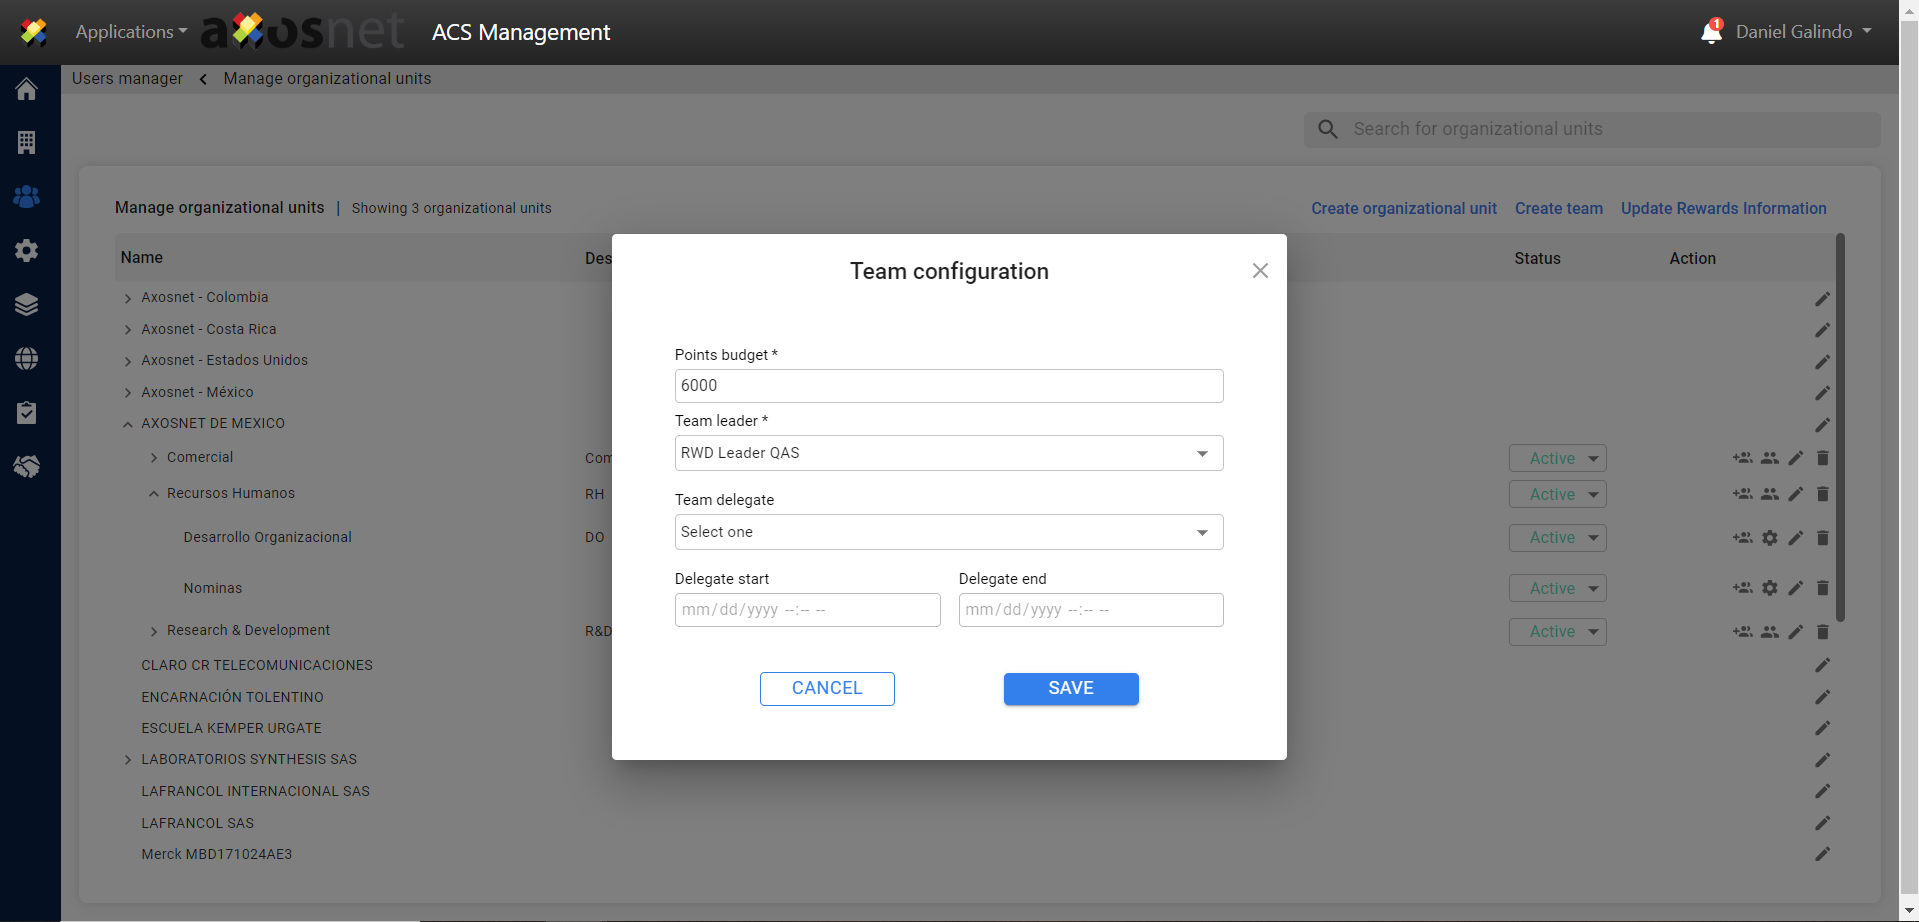Click the Delegate start date field

[x=807, y=610]
